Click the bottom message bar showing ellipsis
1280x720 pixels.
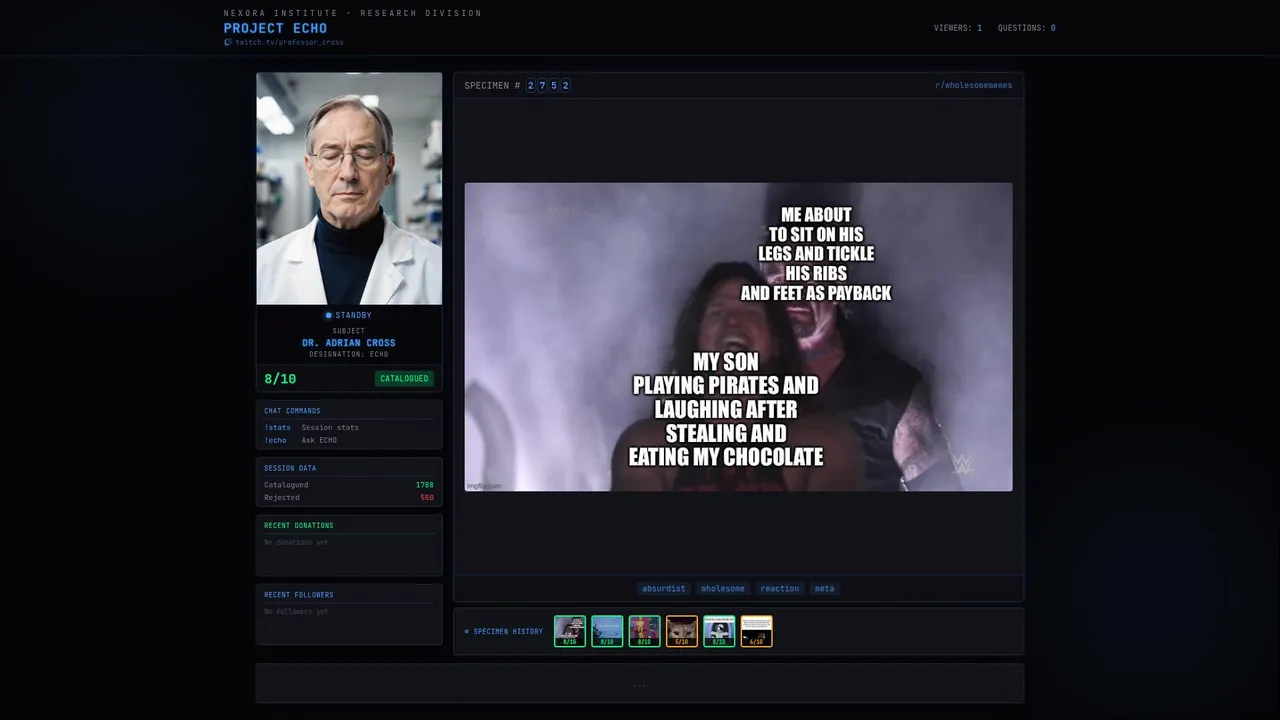coord(640,684)
